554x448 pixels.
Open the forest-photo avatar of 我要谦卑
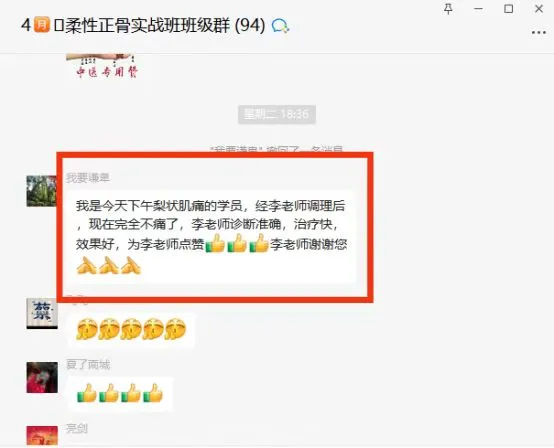(x=42, y=191)
